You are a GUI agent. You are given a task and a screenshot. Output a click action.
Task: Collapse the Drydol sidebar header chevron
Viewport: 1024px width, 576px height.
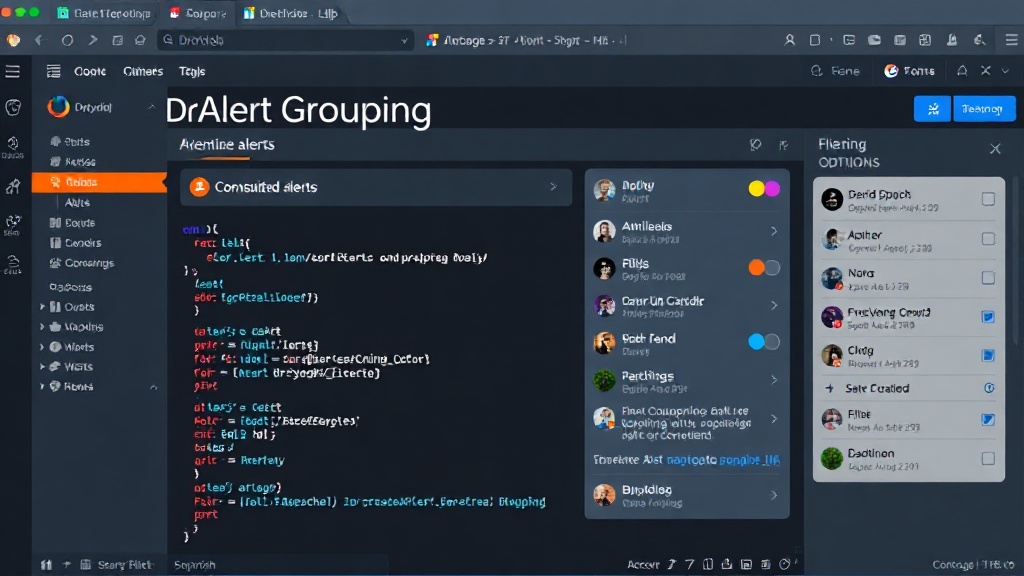[x=152, y=107]
